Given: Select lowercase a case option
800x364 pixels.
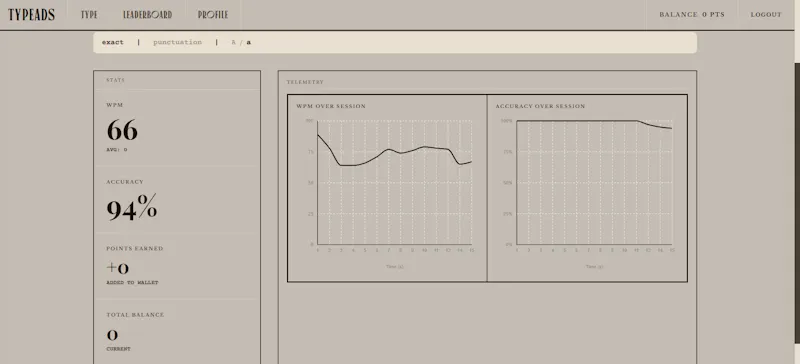Looking at the screenshot, I should click(x=248, y=42).
